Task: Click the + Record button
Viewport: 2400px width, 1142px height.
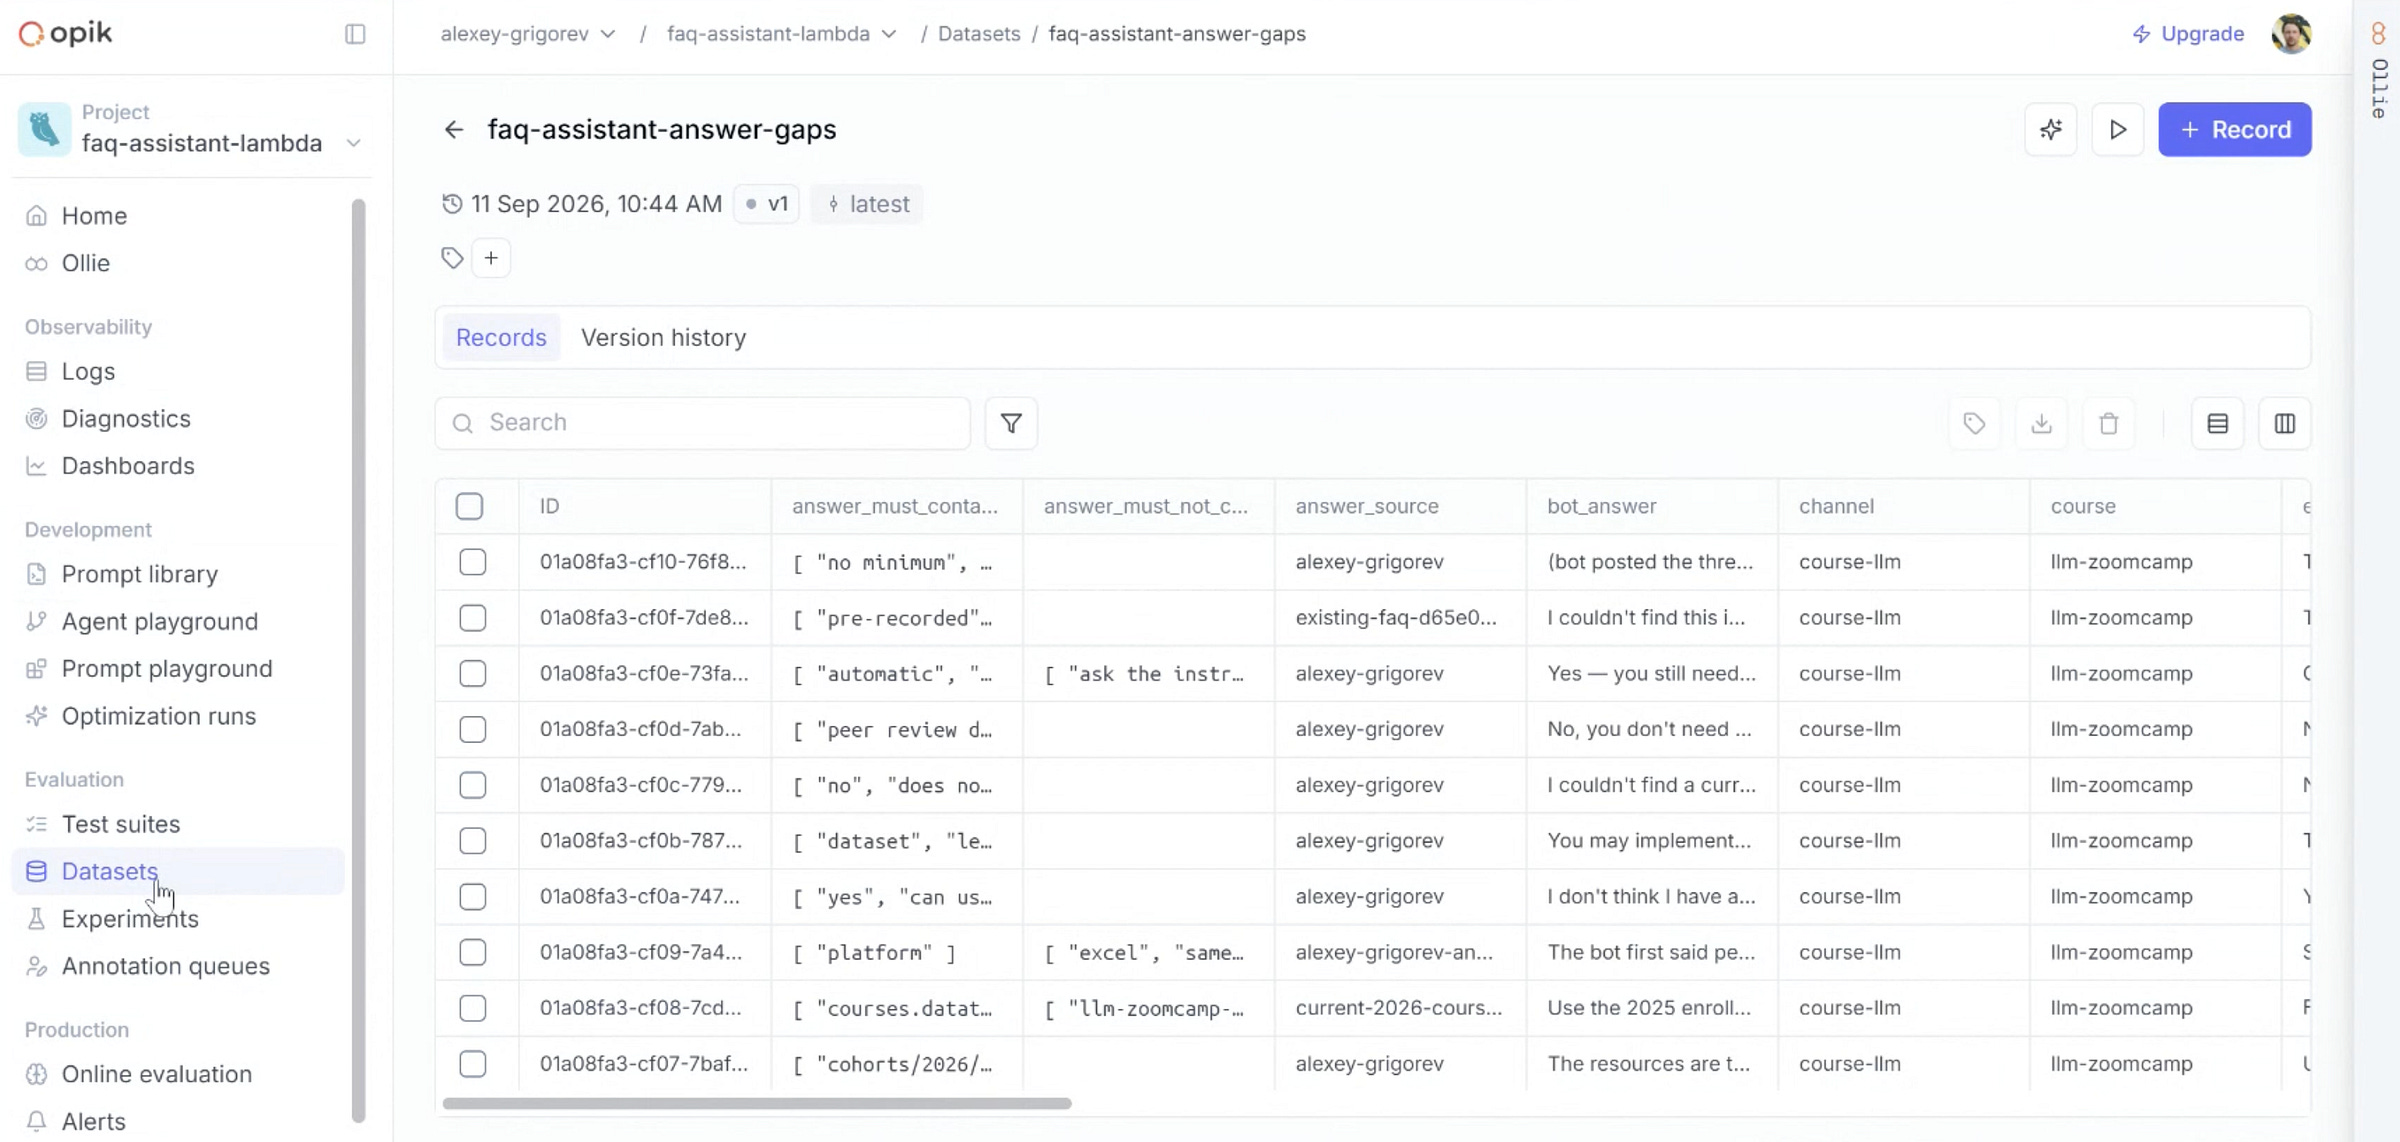Action: (x=2234, y=130)
